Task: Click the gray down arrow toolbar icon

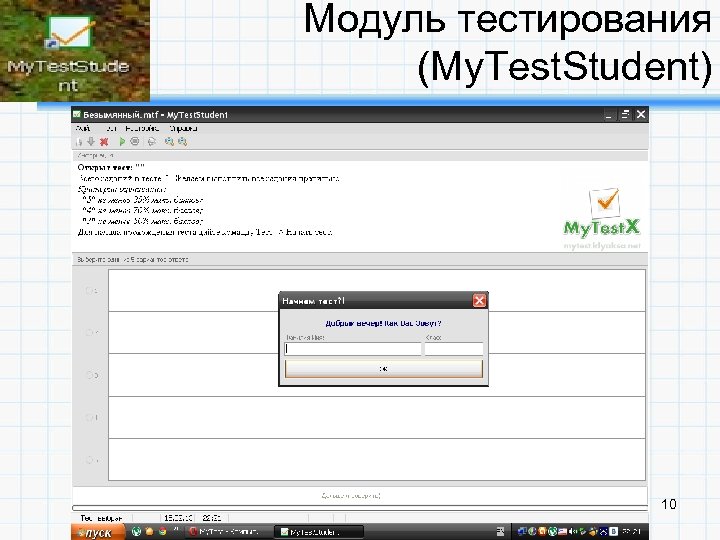Action: [91, 142]
